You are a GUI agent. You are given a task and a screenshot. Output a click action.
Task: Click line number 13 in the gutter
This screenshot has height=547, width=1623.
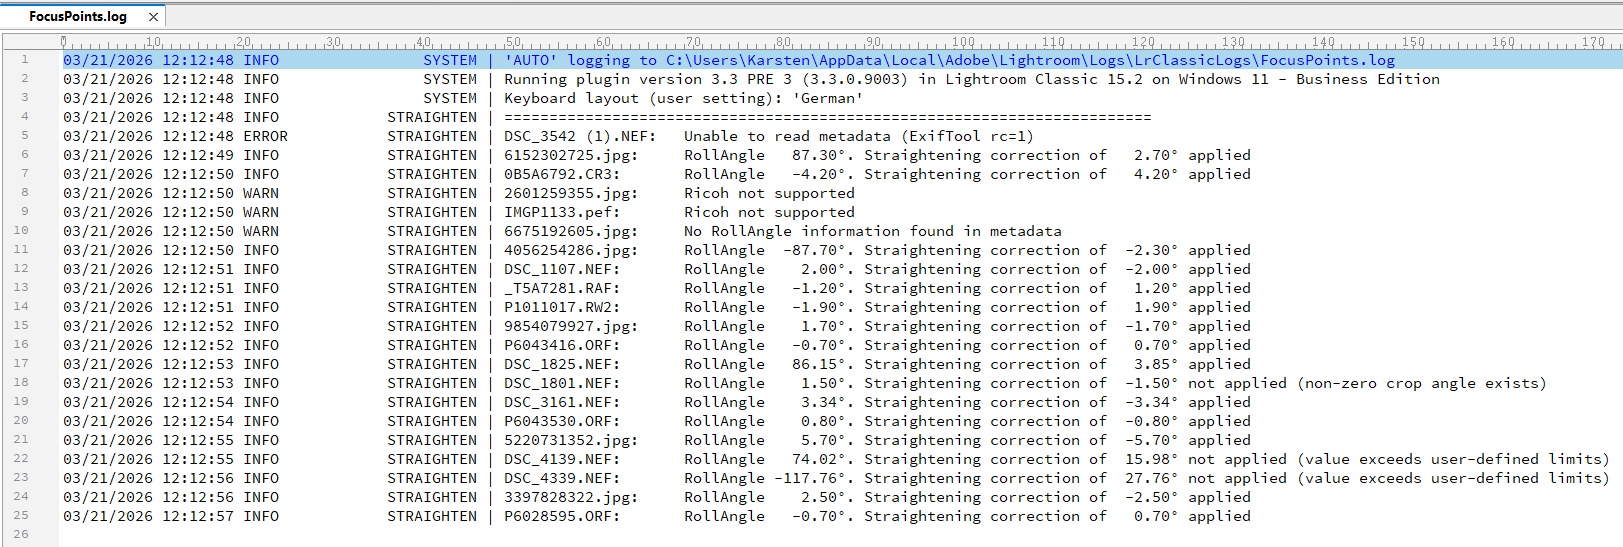[x=25, y=288]
